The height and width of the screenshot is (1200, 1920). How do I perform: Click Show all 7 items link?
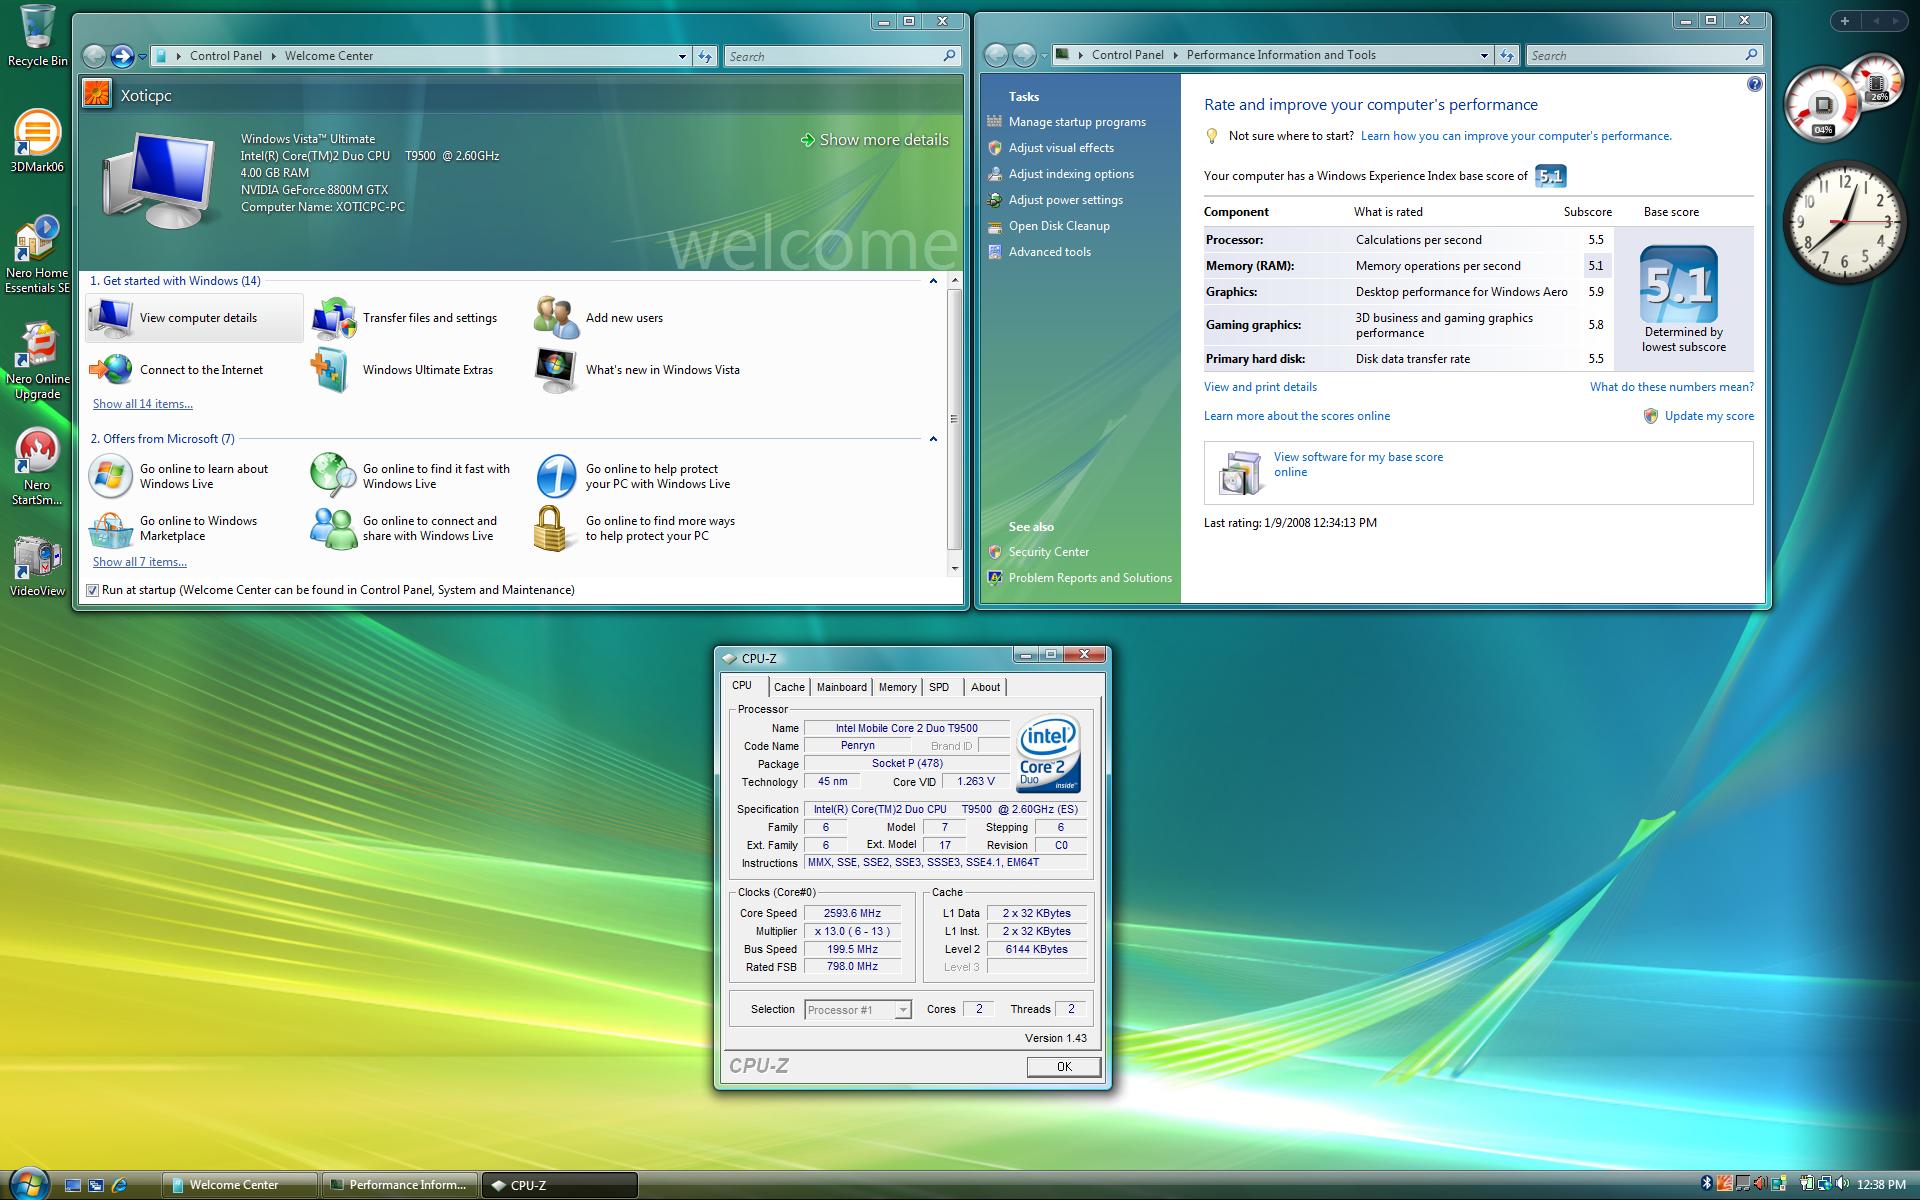point(140,562)
